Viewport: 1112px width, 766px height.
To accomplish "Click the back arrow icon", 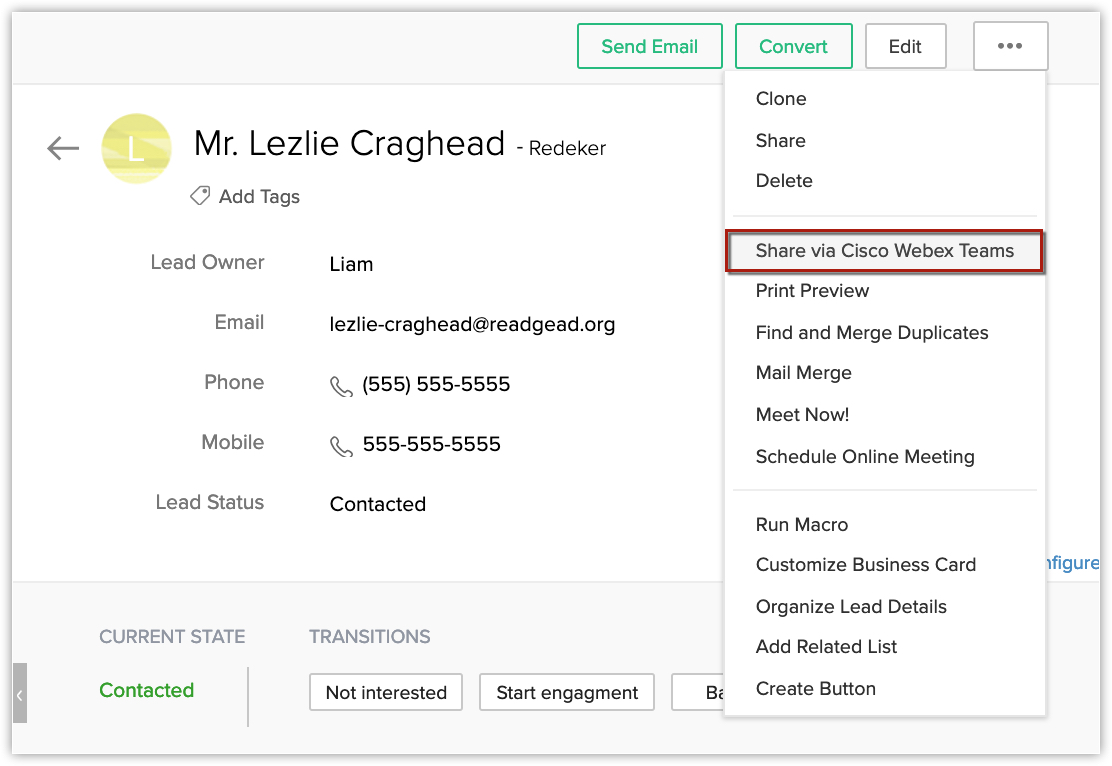I will (x=62, y=149).
